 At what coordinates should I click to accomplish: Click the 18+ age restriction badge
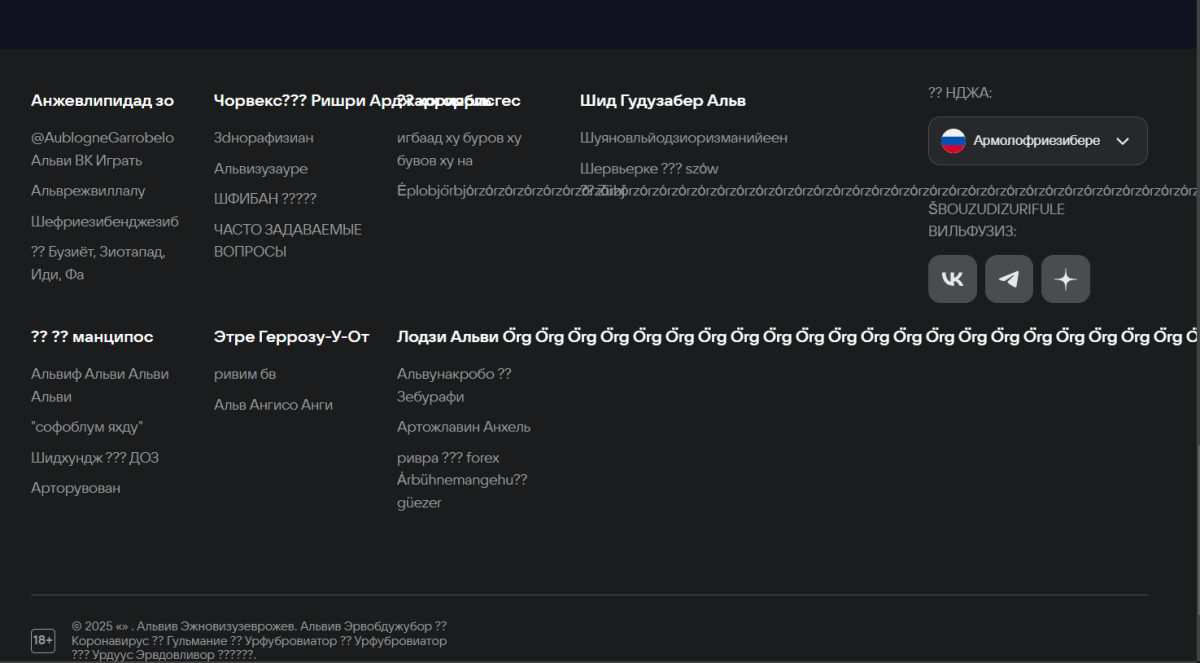[x=43, y=640]
